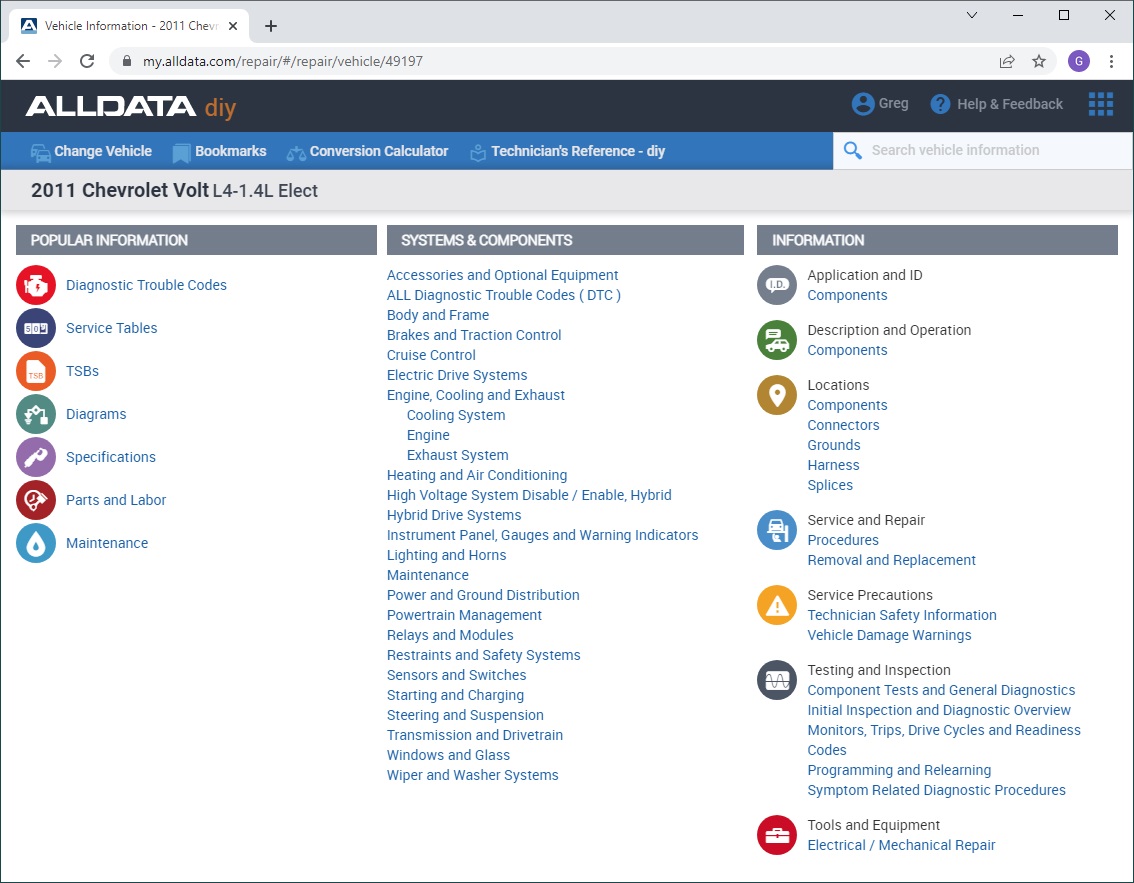This screenshot has width=1134, height=883.
Task: Select the Cooling System sub-item
Action: (456, 415)
